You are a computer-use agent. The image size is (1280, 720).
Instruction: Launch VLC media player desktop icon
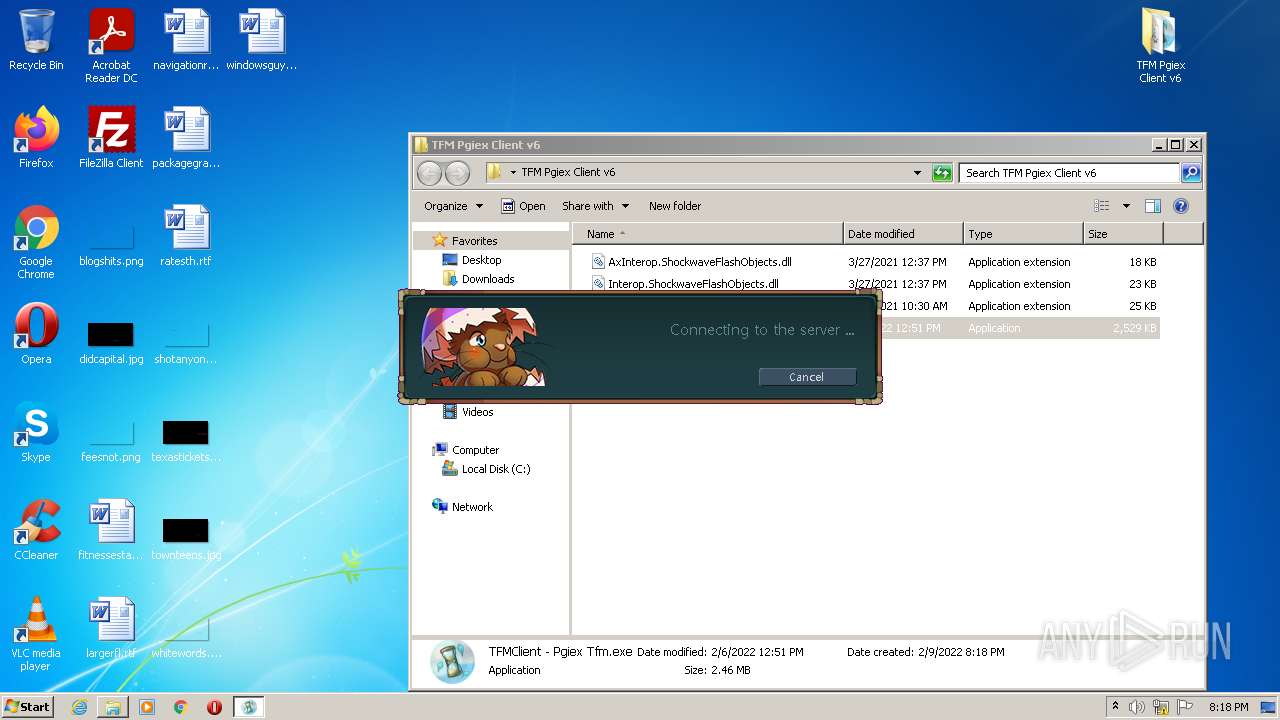(36, 634)
